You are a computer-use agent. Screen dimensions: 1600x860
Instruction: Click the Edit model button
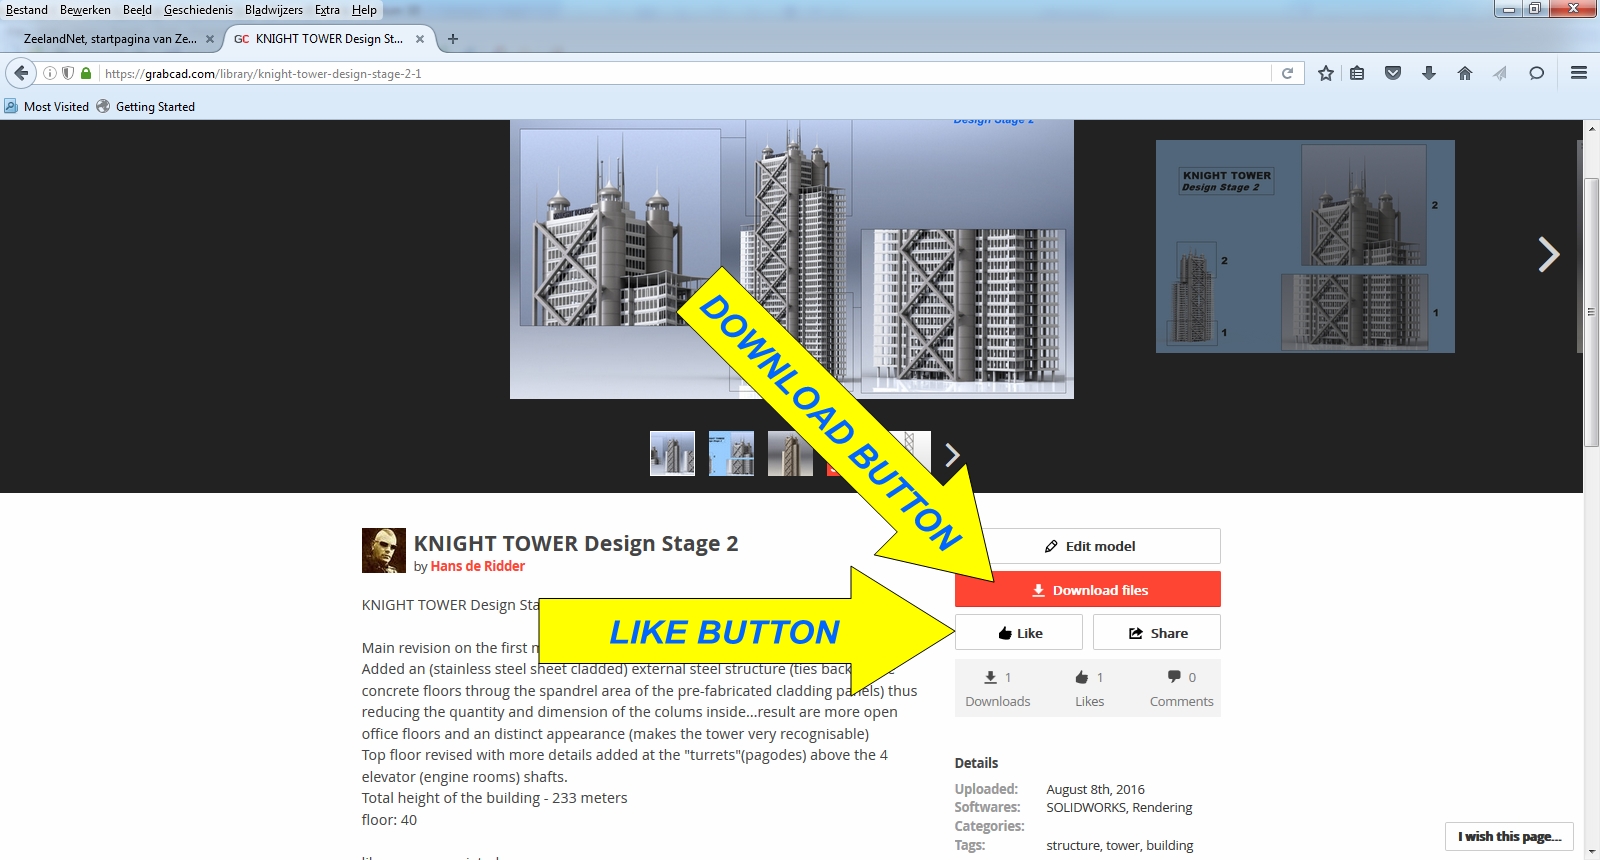pos(1088,546)
